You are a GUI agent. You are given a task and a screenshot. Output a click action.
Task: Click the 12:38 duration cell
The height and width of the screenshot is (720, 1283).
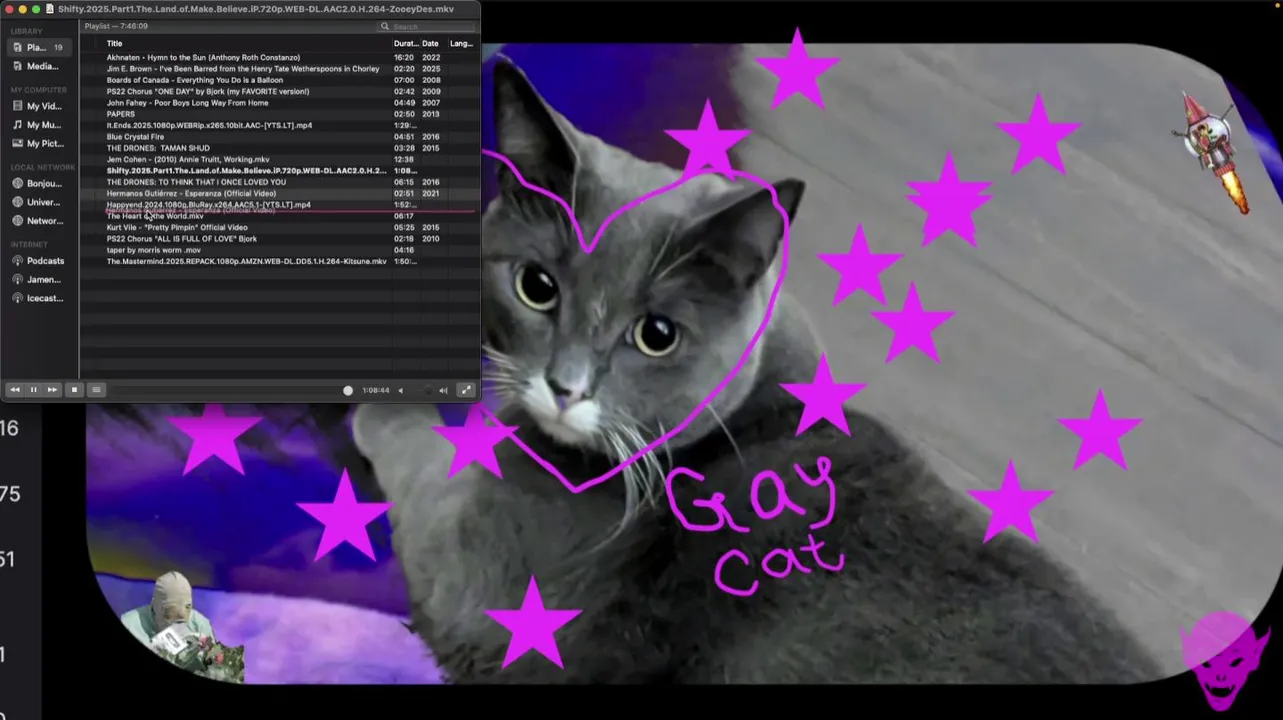coord(404,159)
